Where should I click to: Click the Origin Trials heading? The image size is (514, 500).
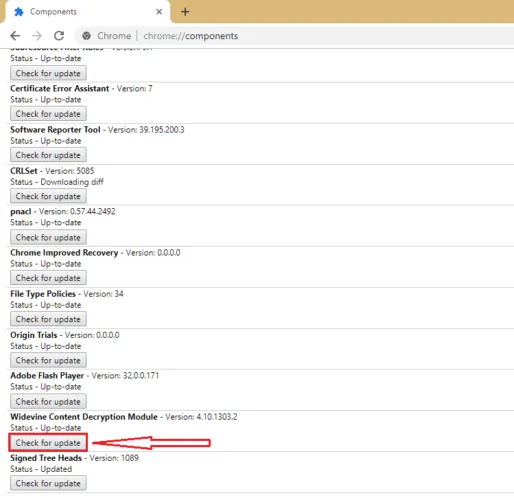[x=34, y=335]
